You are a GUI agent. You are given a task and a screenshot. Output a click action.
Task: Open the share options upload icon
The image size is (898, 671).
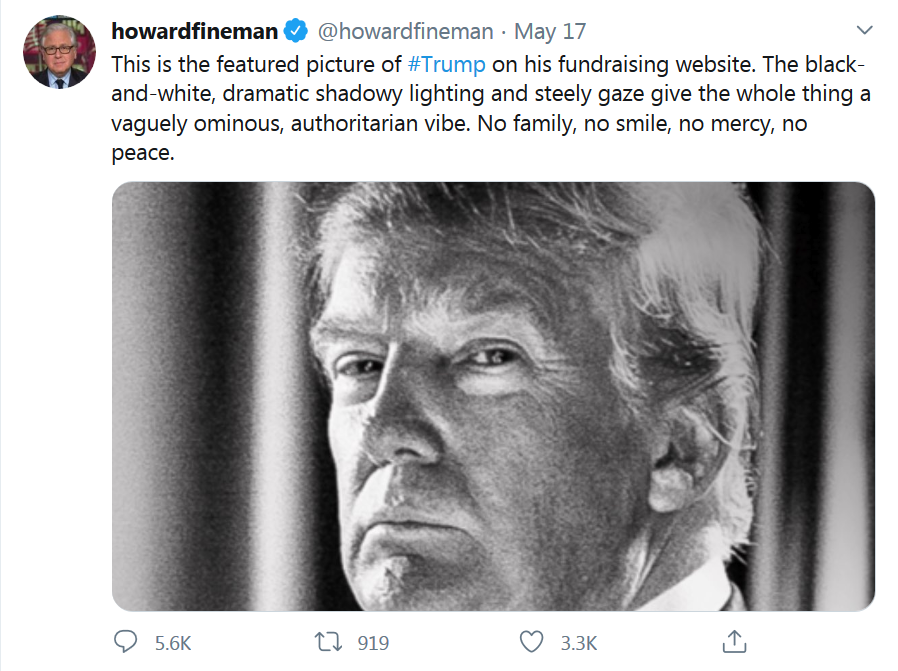click(734, 641)
